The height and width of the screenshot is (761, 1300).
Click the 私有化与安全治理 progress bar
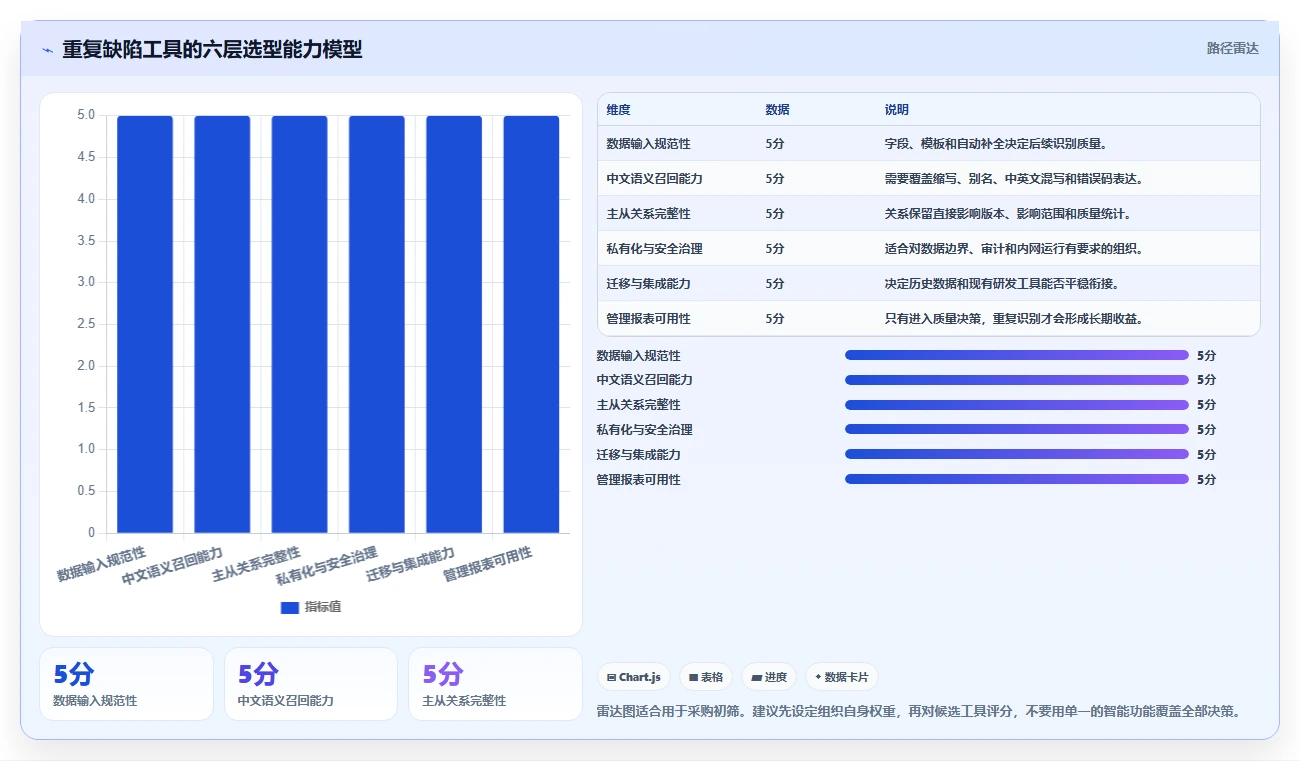click(x=1017, y=429)
